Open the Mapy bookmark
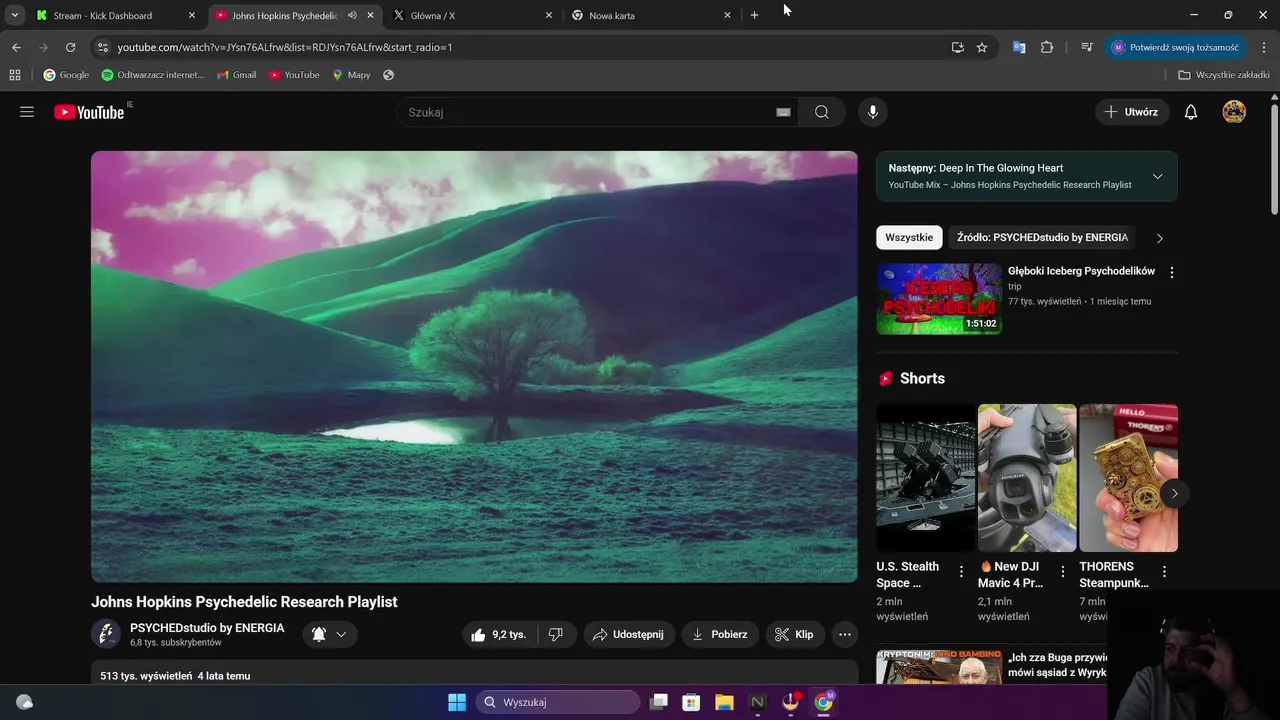The image size is (1280, 720). pos(351,75)
